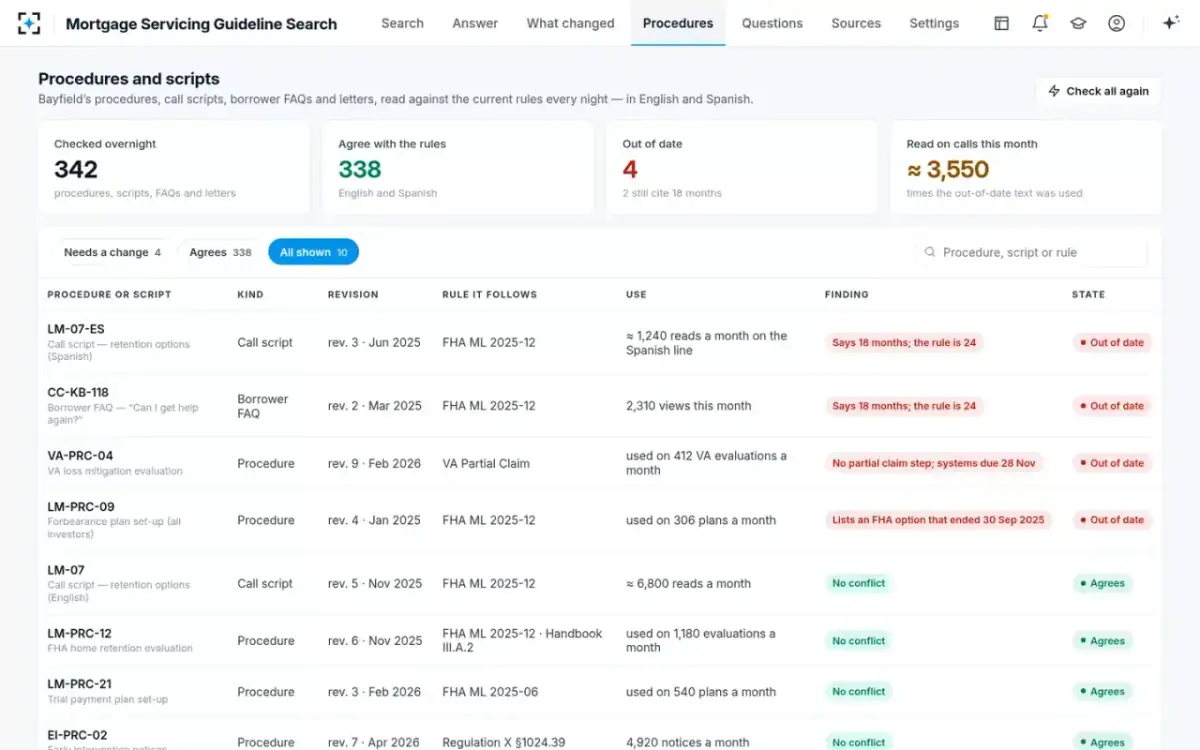Click the finding for VA-PRC-04
Viewport: 1200px width, 750px height.
934,463
